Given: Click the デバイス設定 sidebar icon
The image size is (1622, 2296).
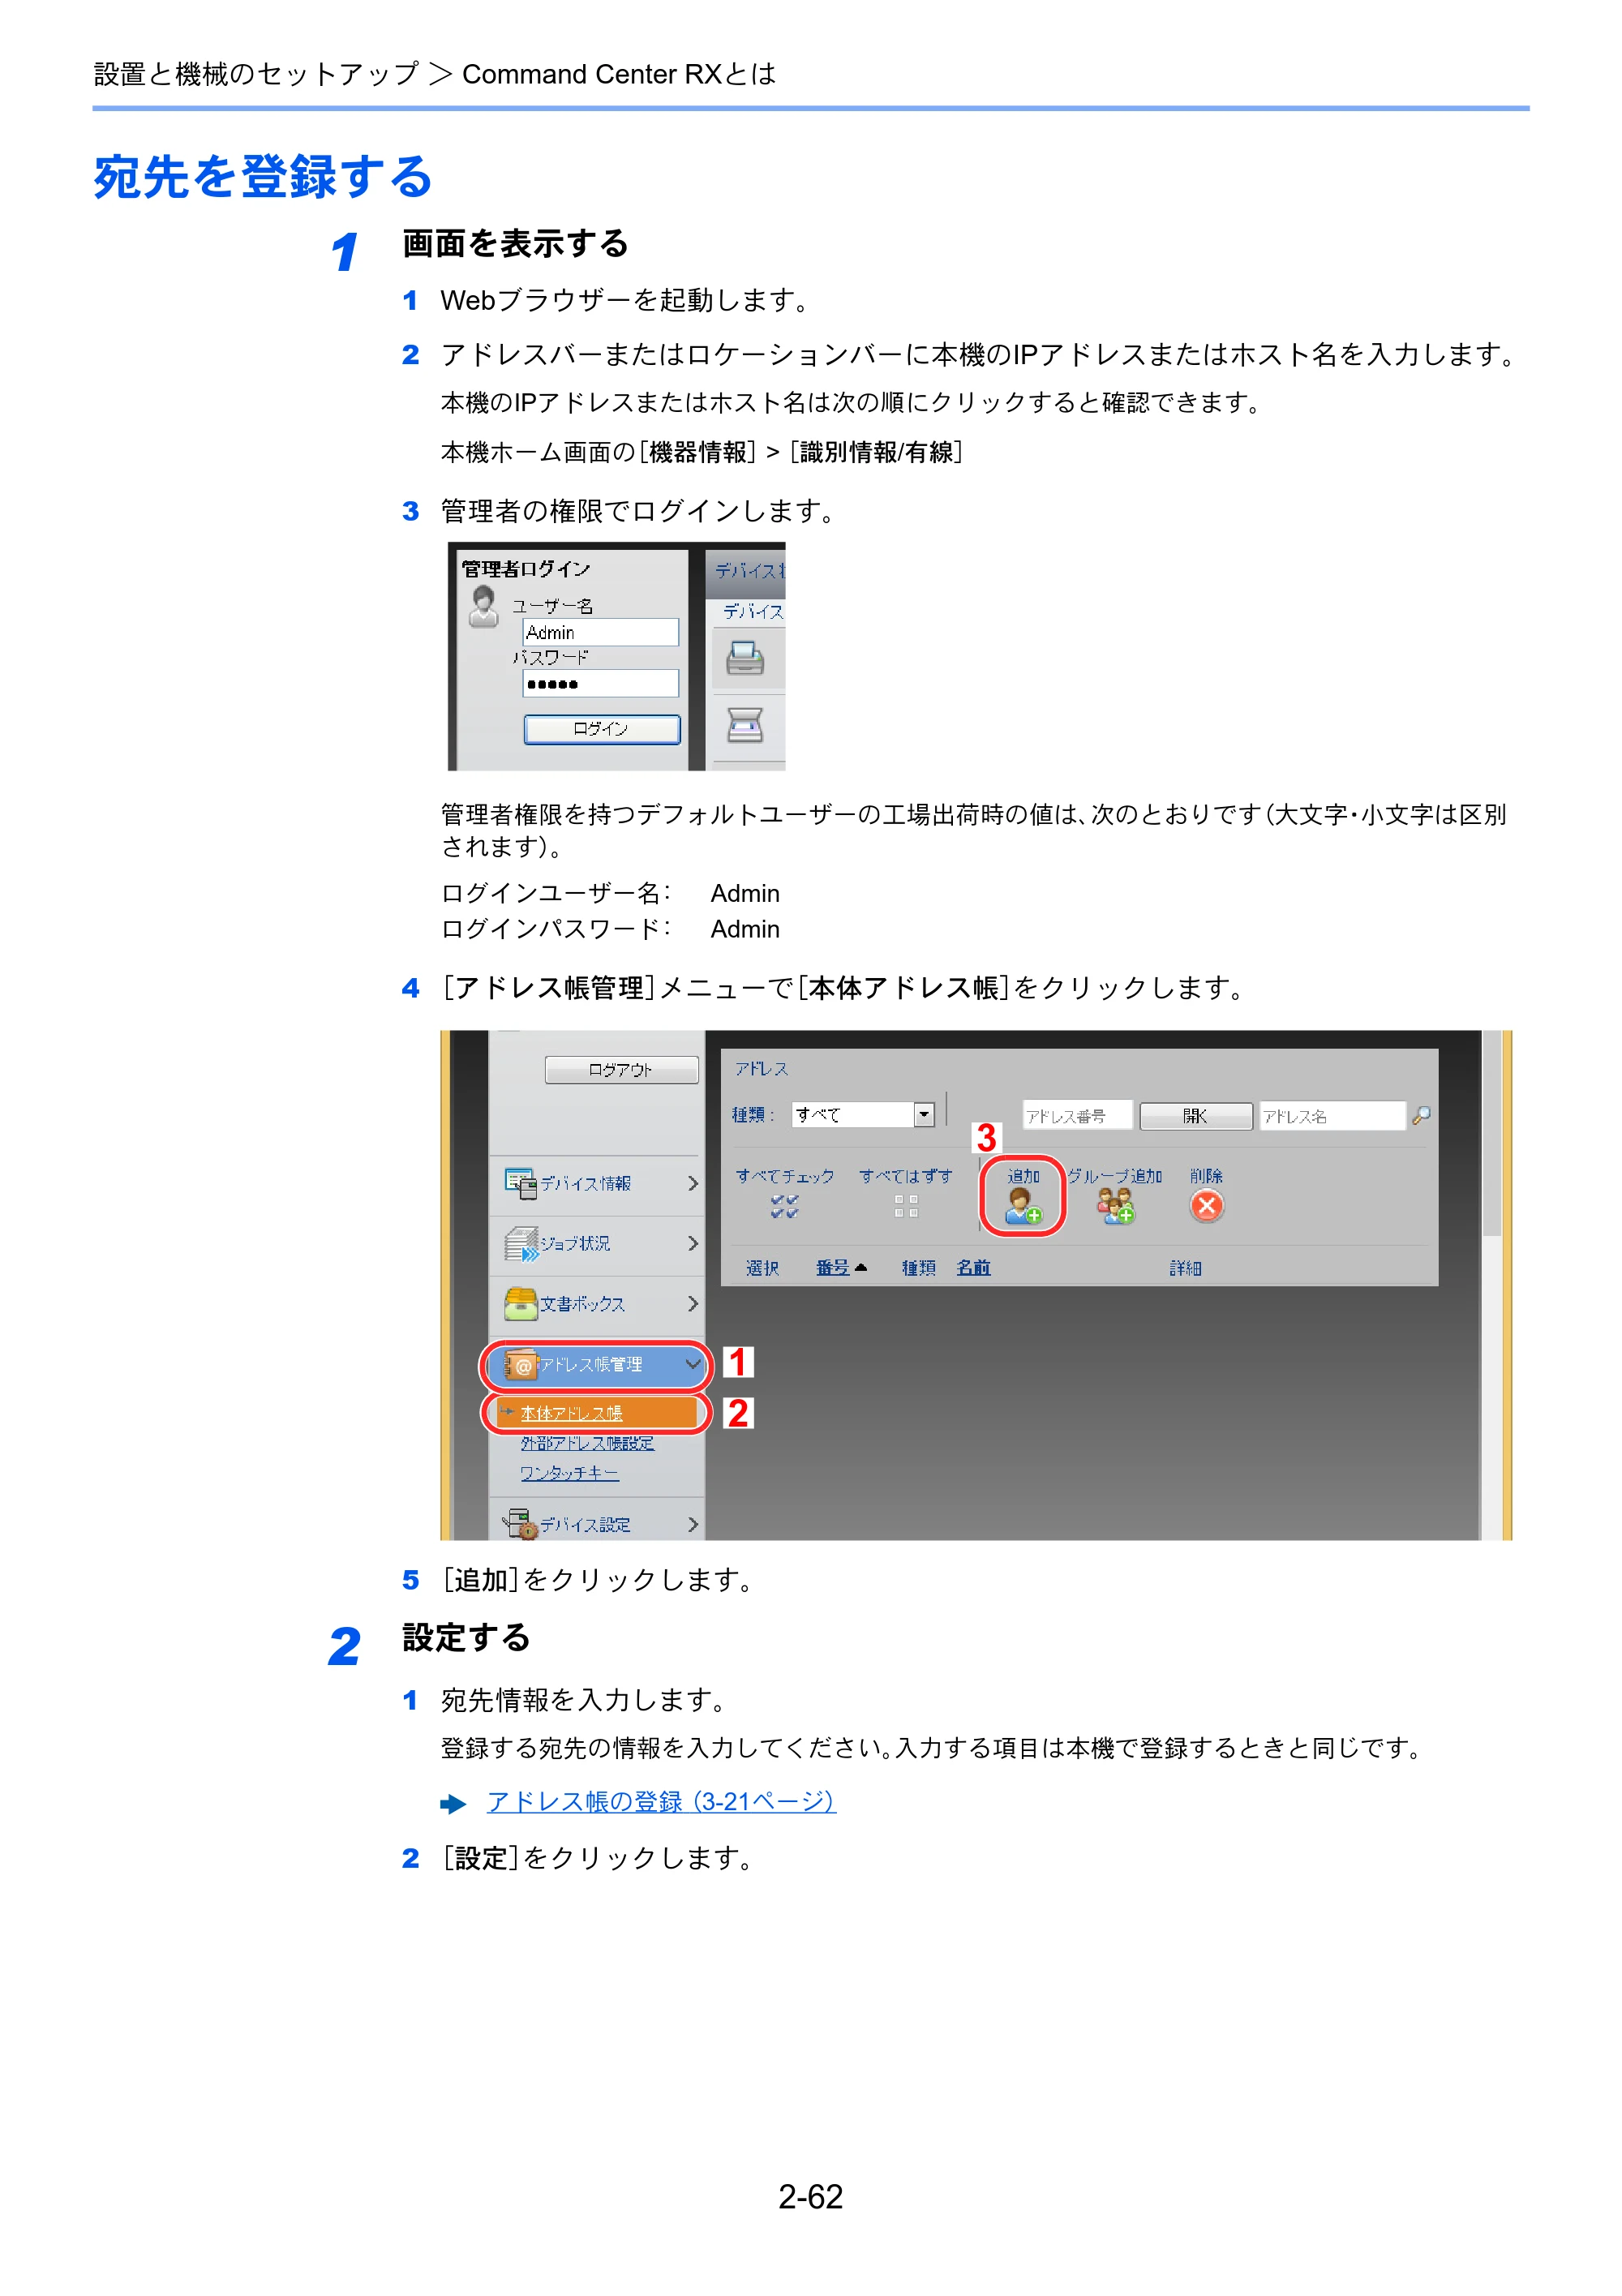Looking at the screenshot, I should click(x=520, y=1524).
